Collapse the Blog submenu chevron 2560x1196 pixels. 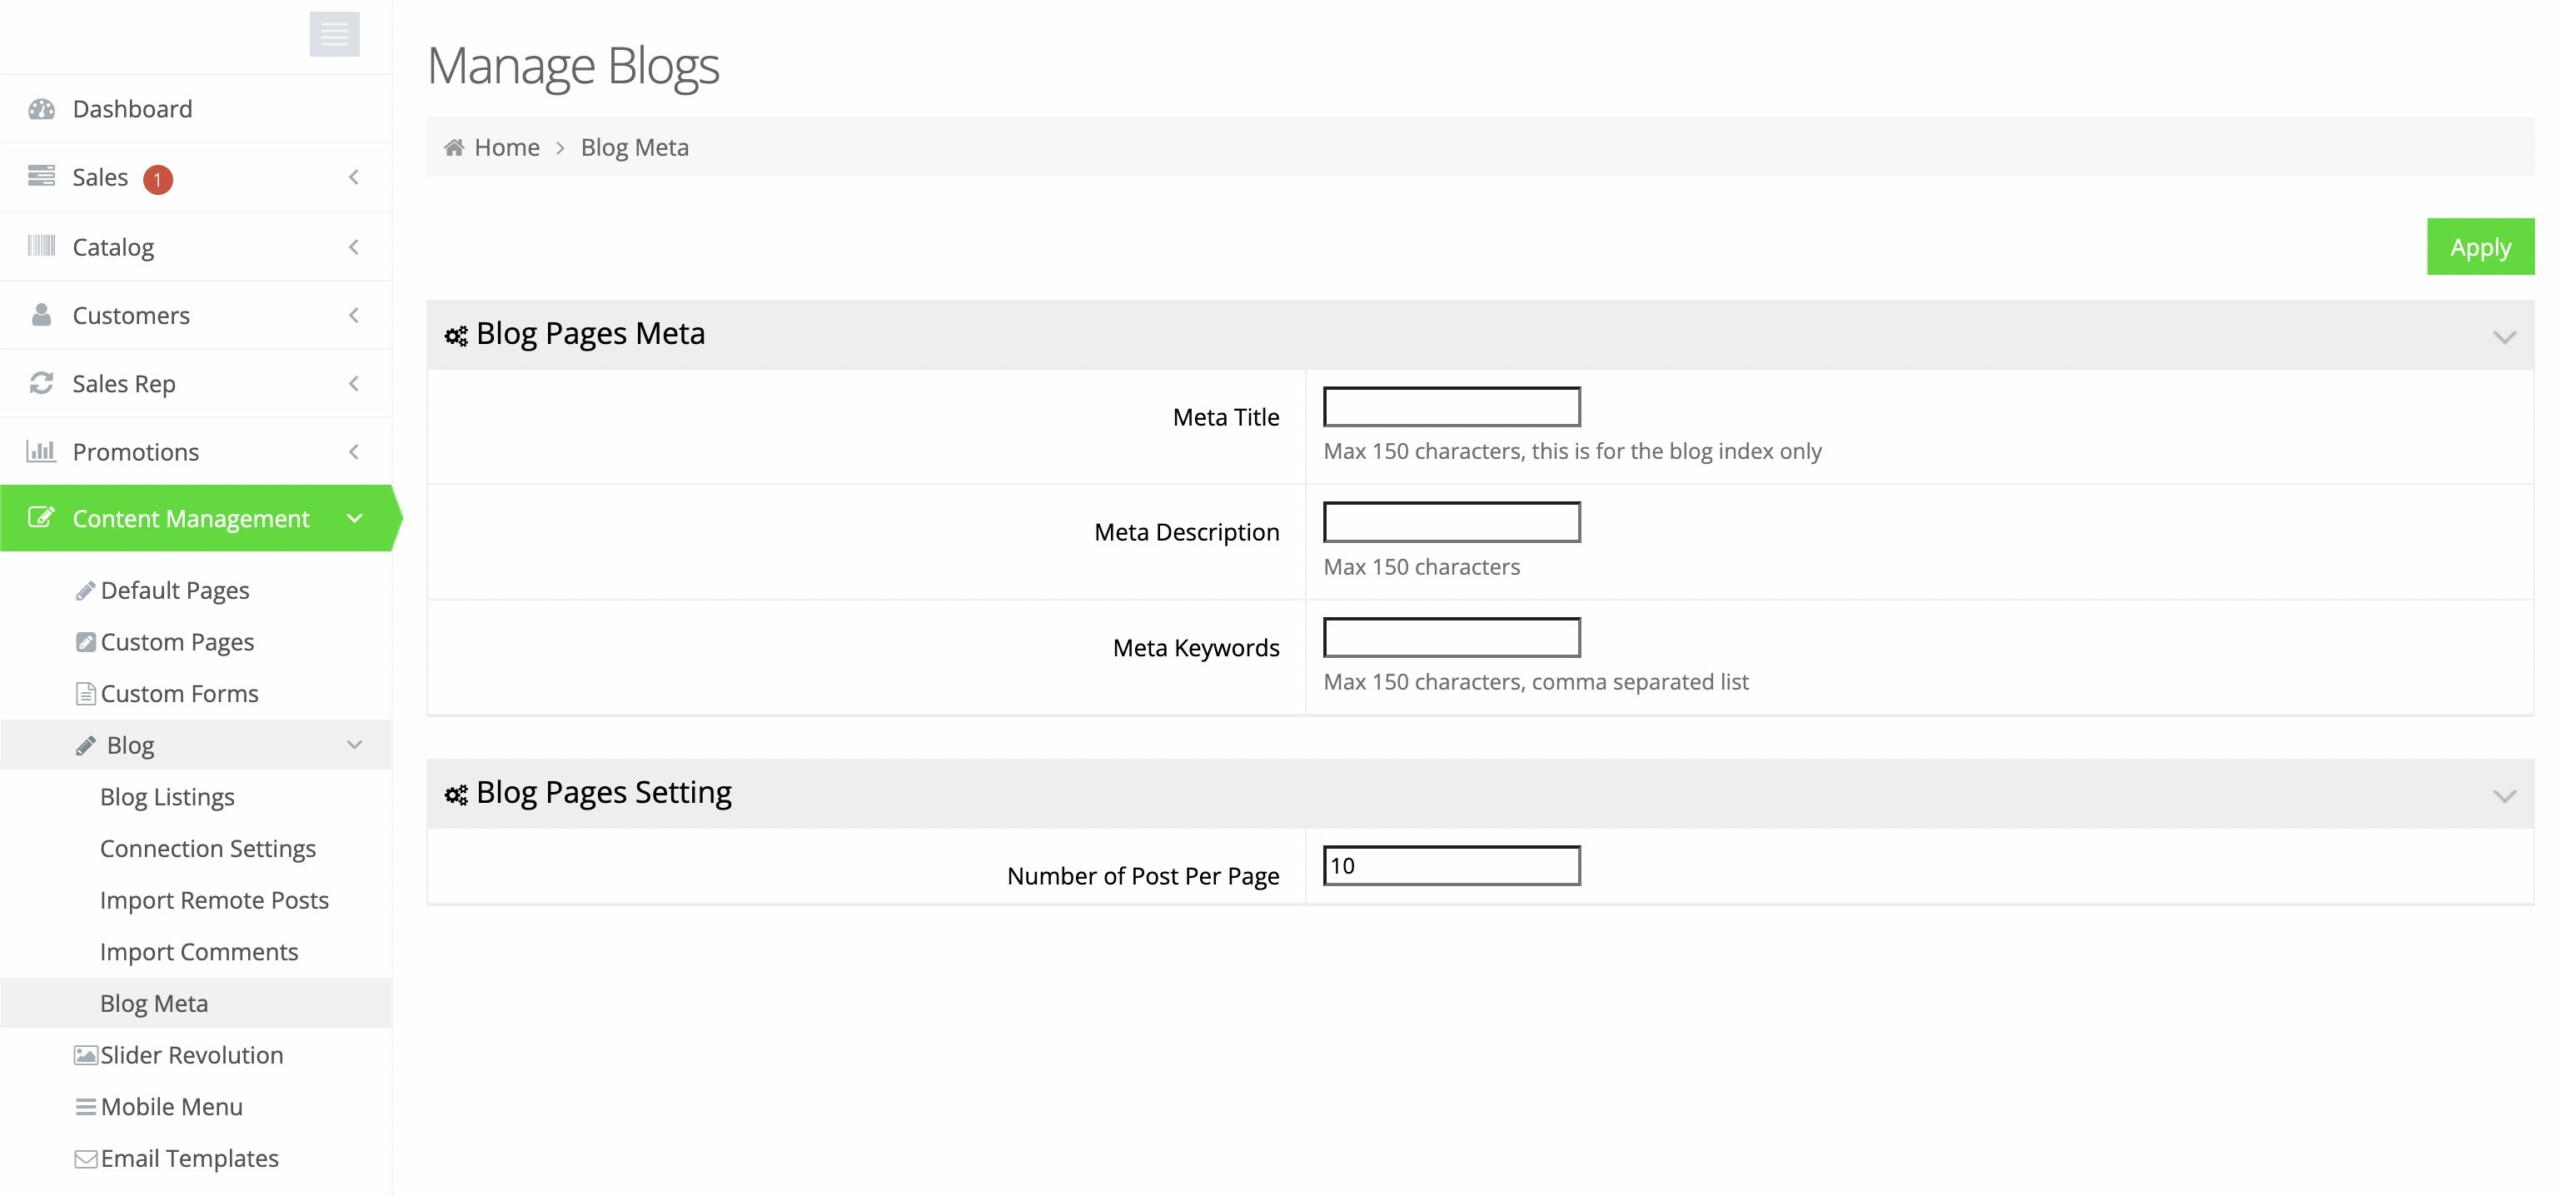[x=354, y=745]
